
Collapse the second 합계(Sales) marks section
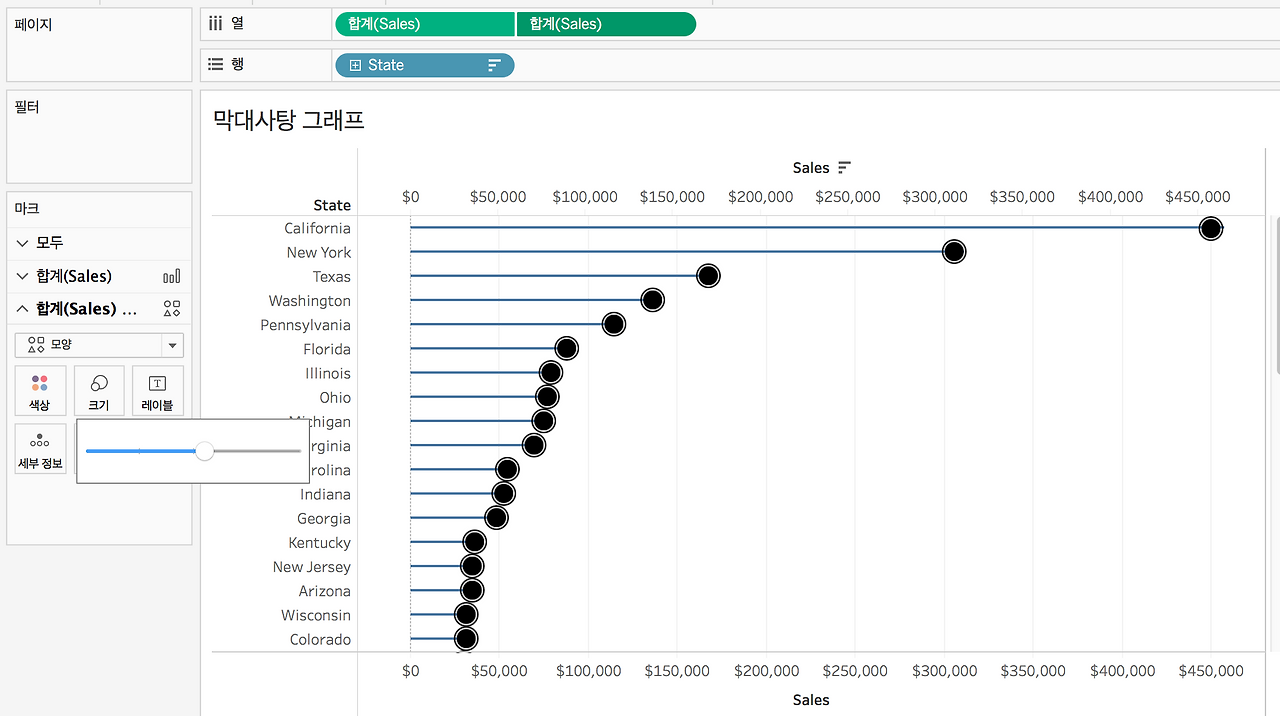tap(23, 309)
